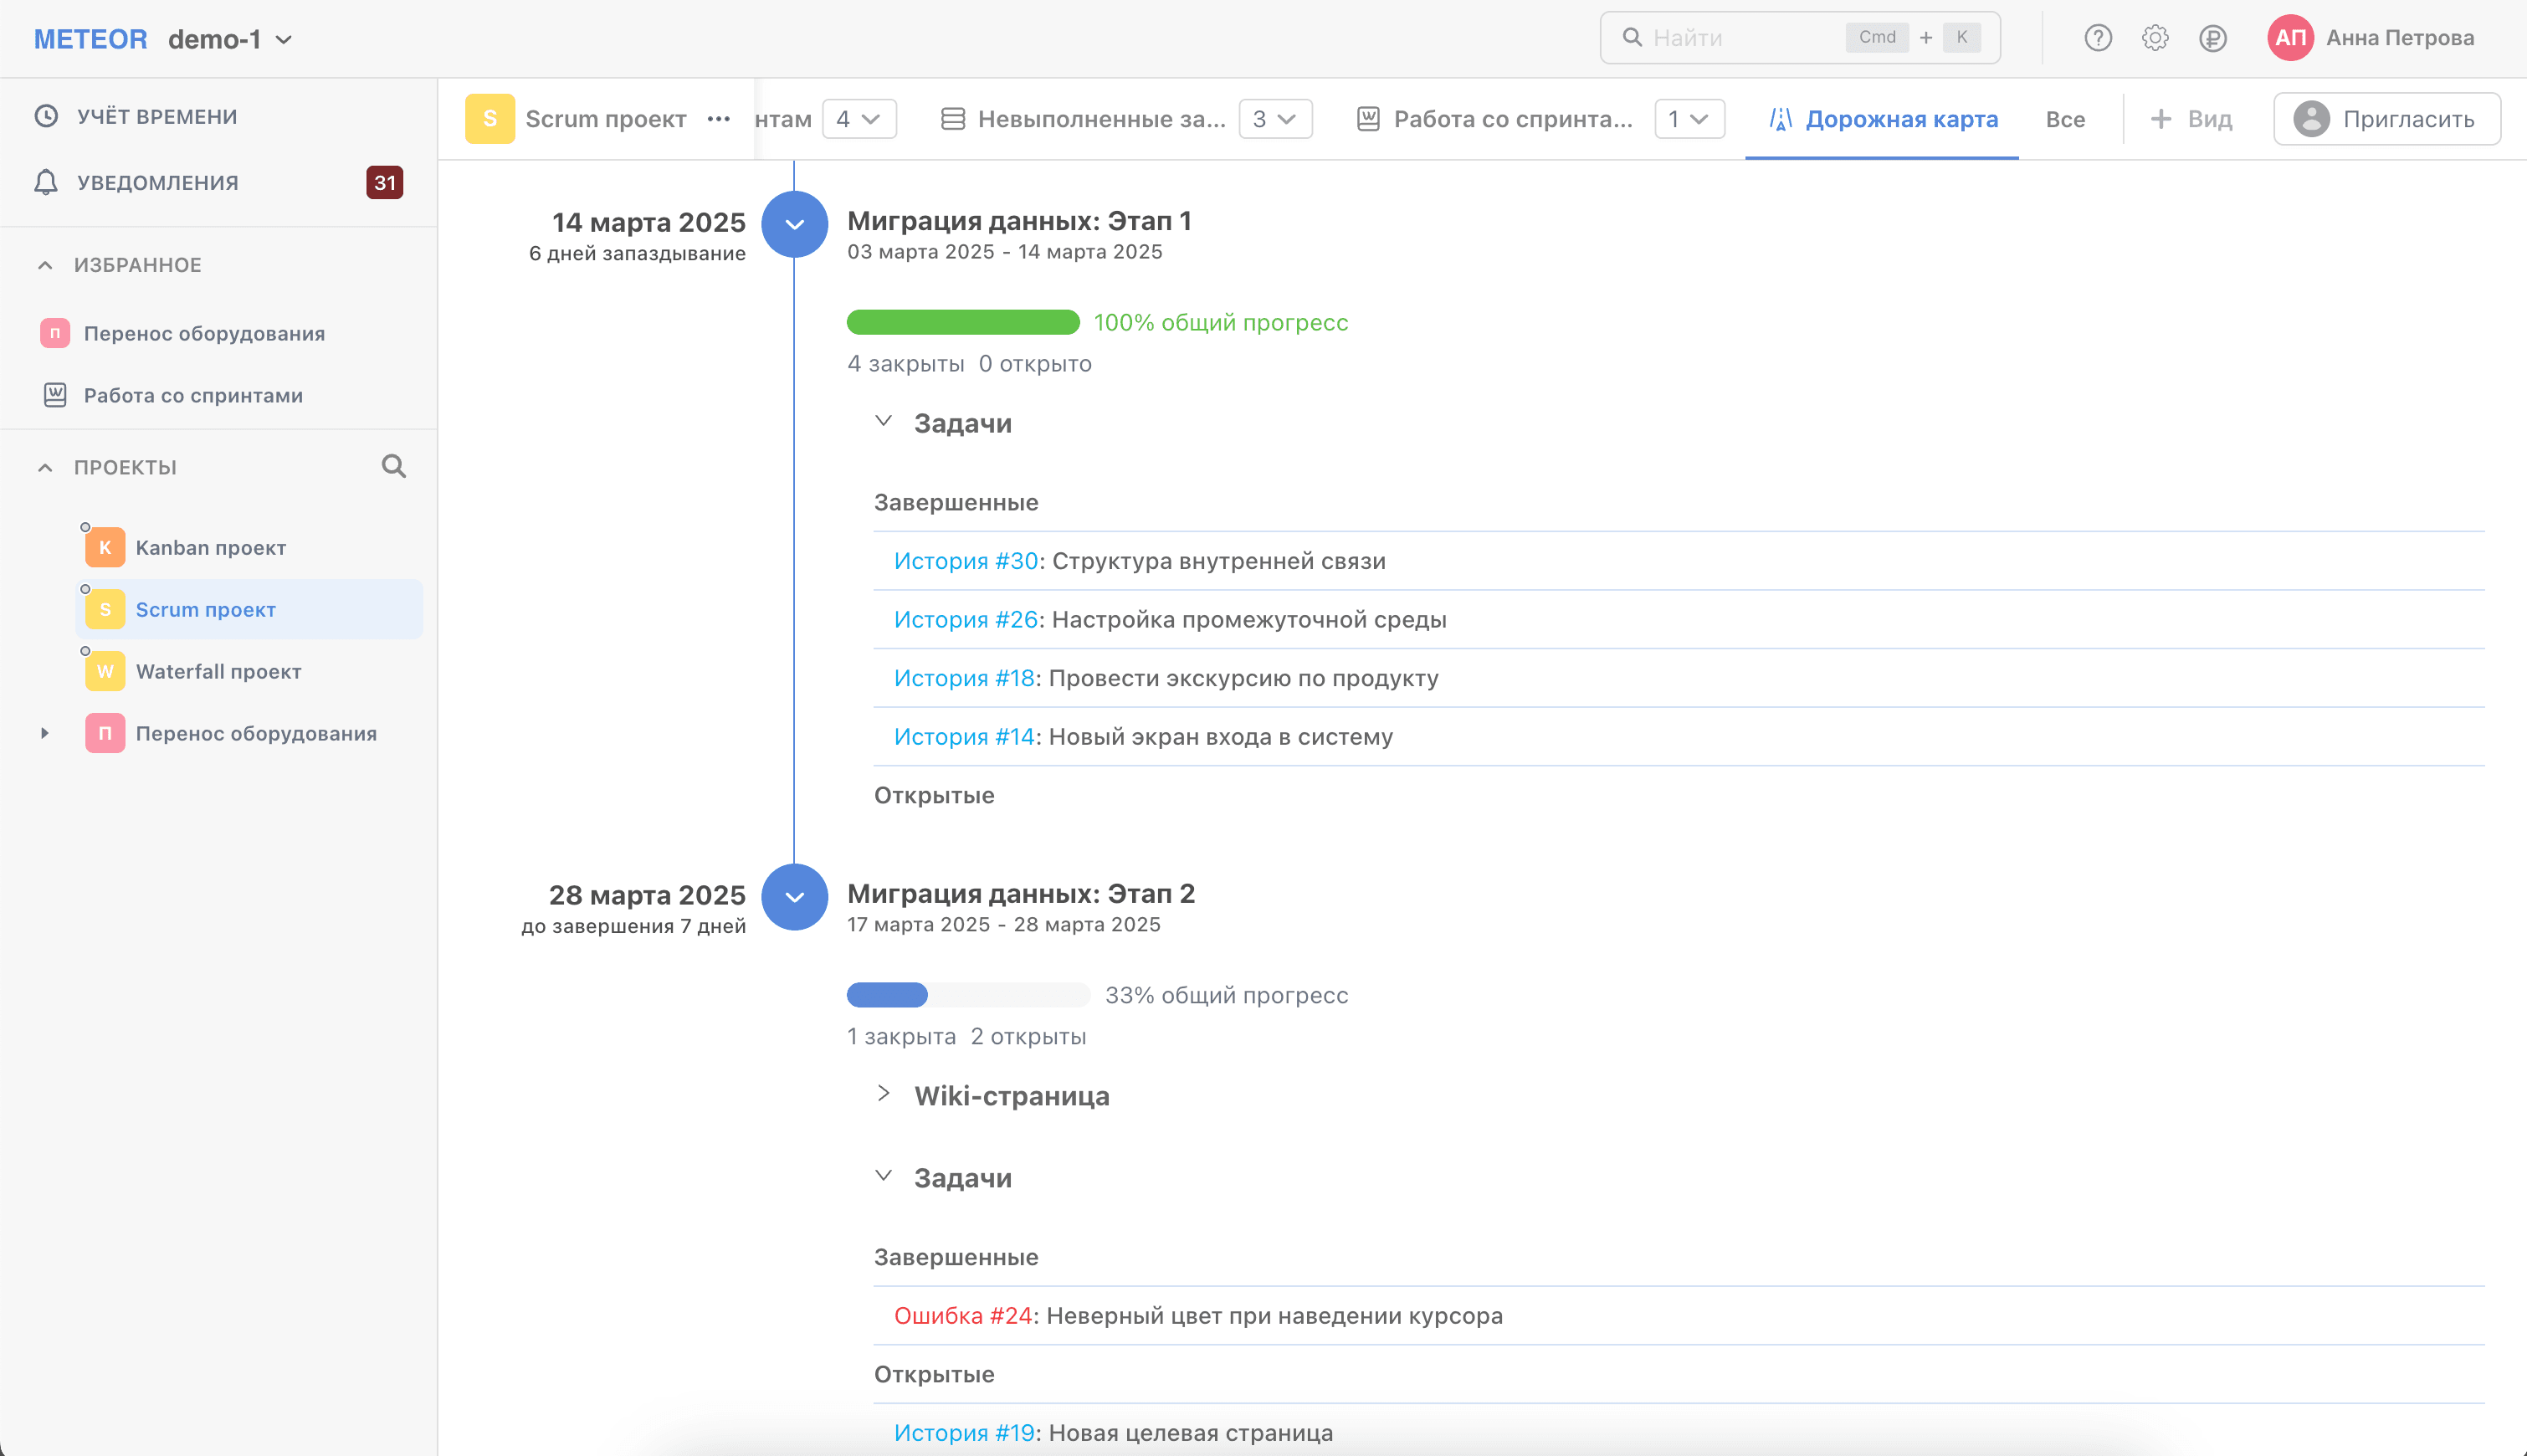This screenshot has width=2527, height=1456.
Task: Click the ruble billing icon
Action: pyautogui.click(x=2212, y=38)
